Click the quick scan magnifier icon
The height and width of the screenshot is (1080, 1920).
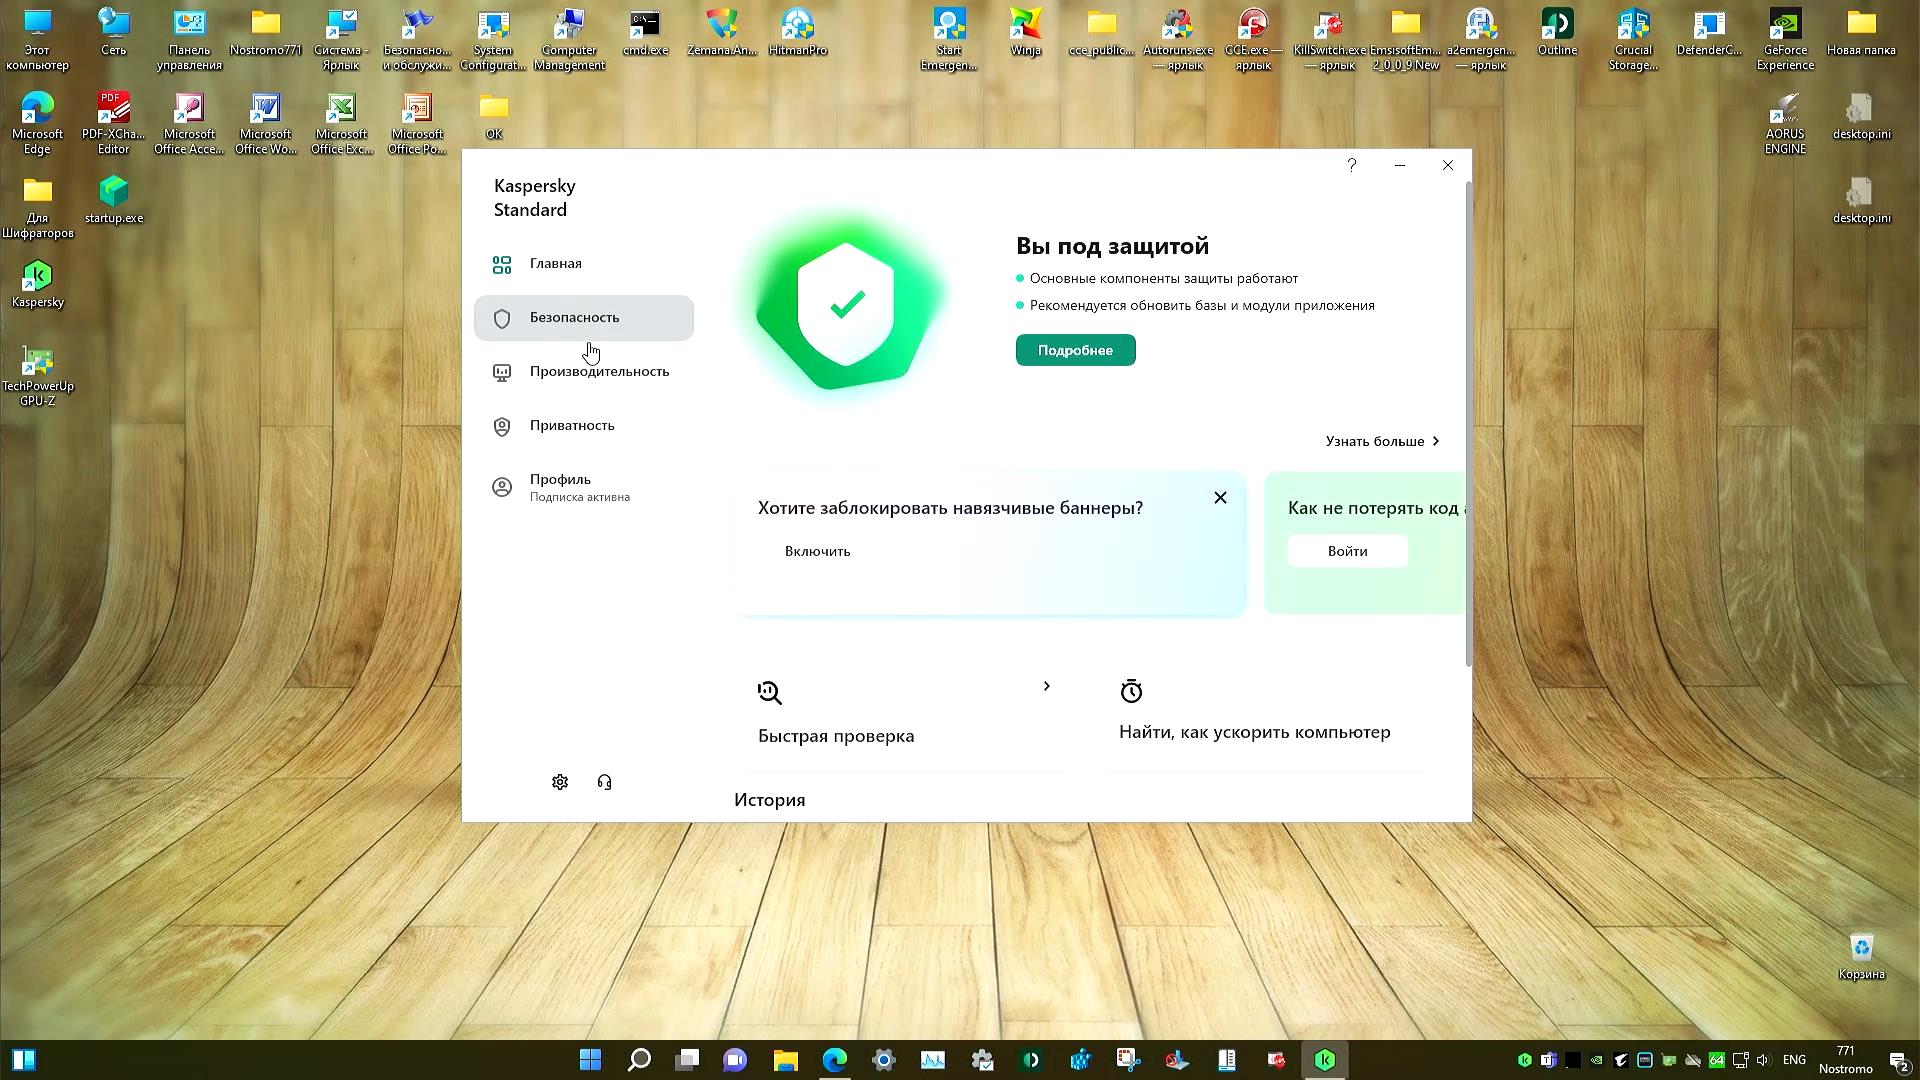tap(769, 692)
